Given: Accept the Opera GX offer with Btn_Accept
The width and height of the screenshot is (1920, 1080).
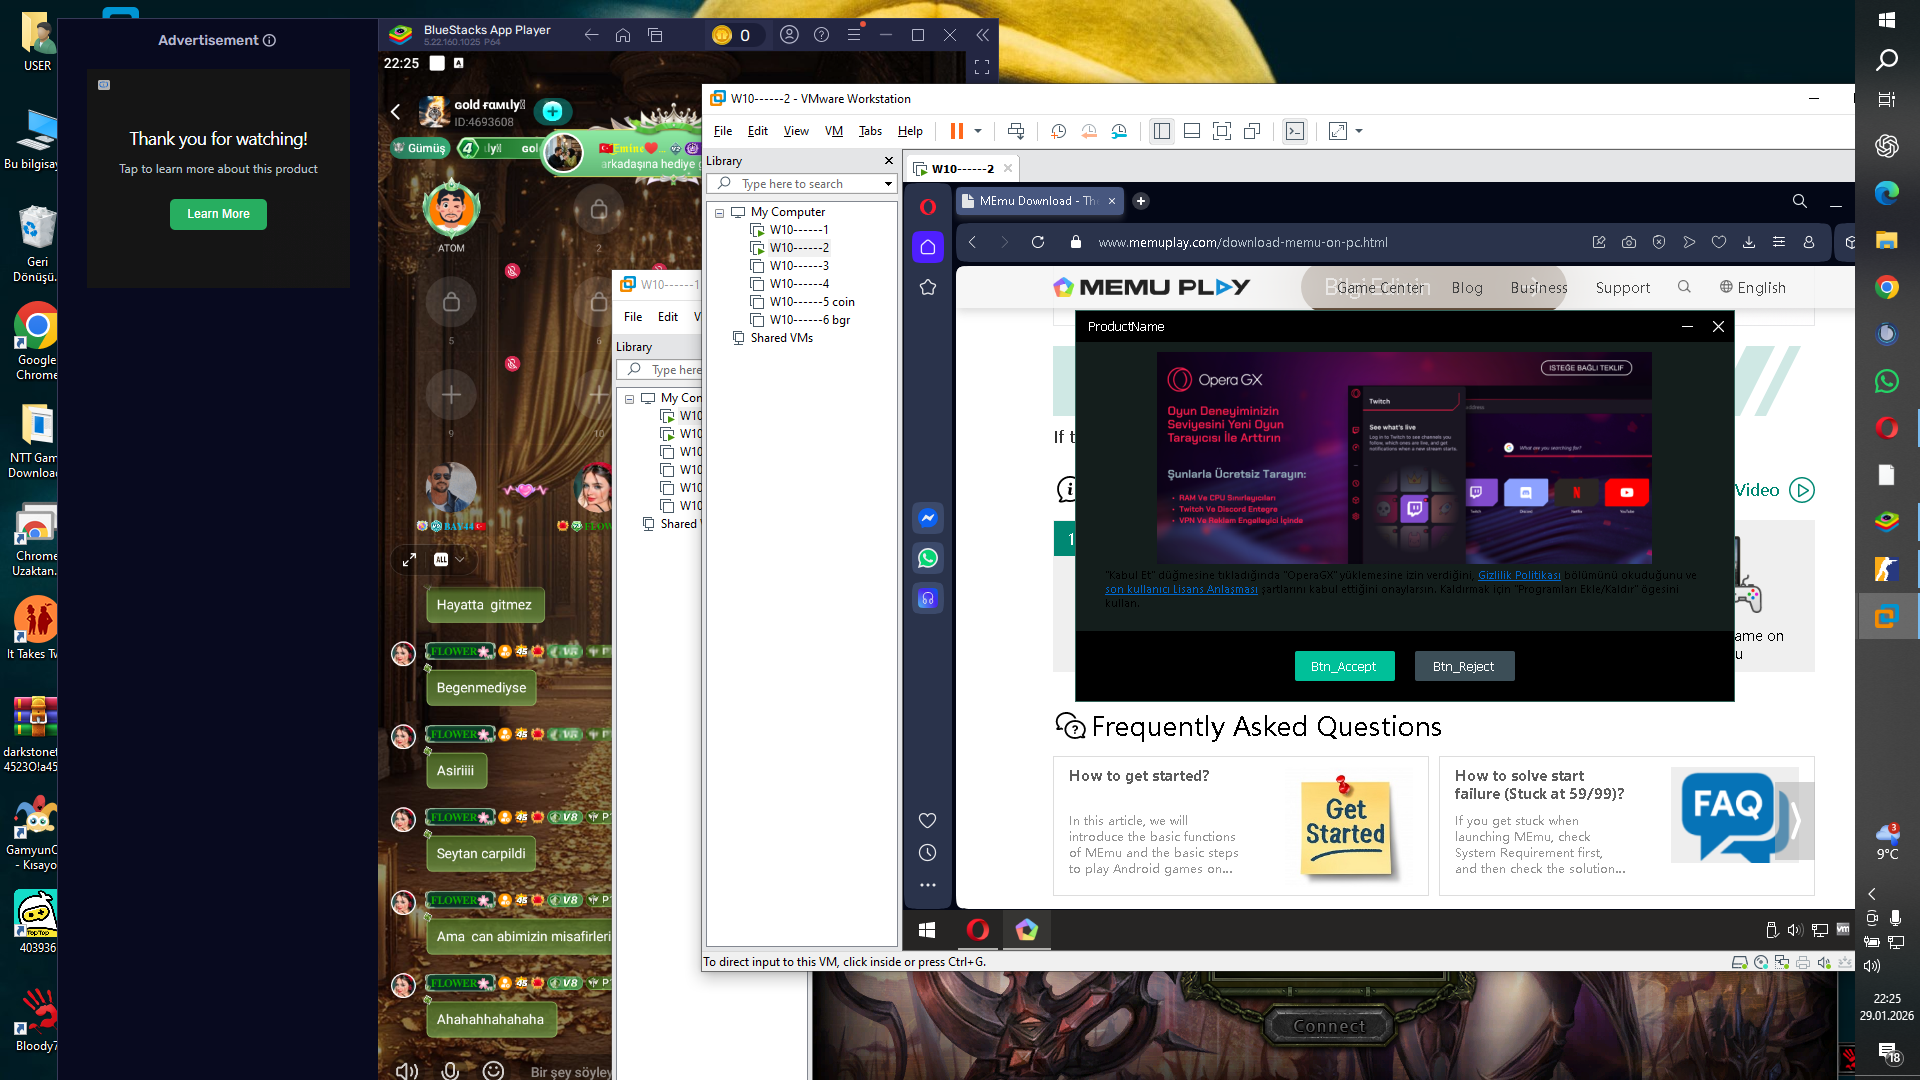Looking at the screenshot, I should pos(1344,666).
